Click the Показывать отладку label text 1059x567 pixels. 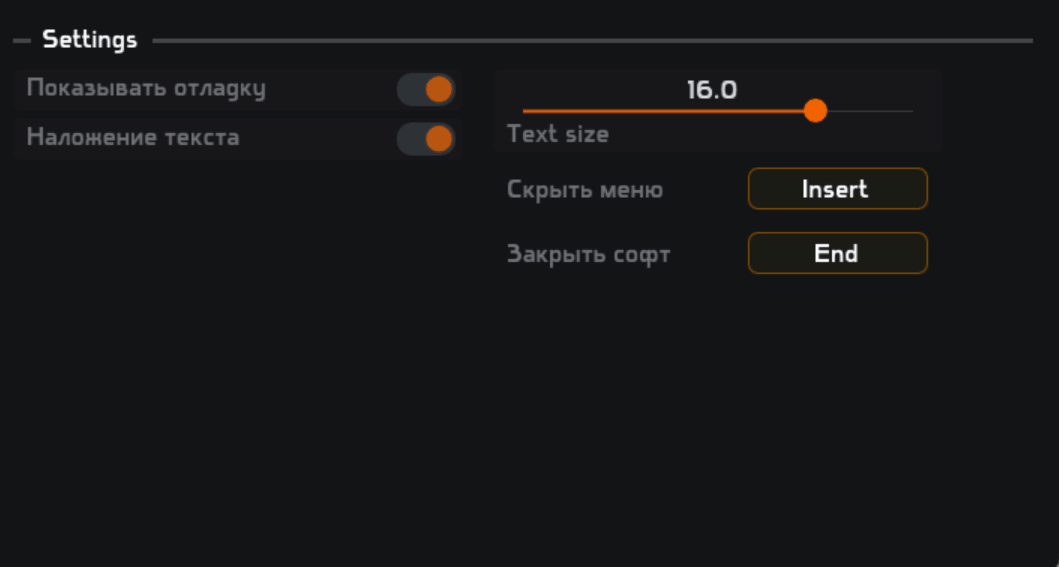coord(146,88)
